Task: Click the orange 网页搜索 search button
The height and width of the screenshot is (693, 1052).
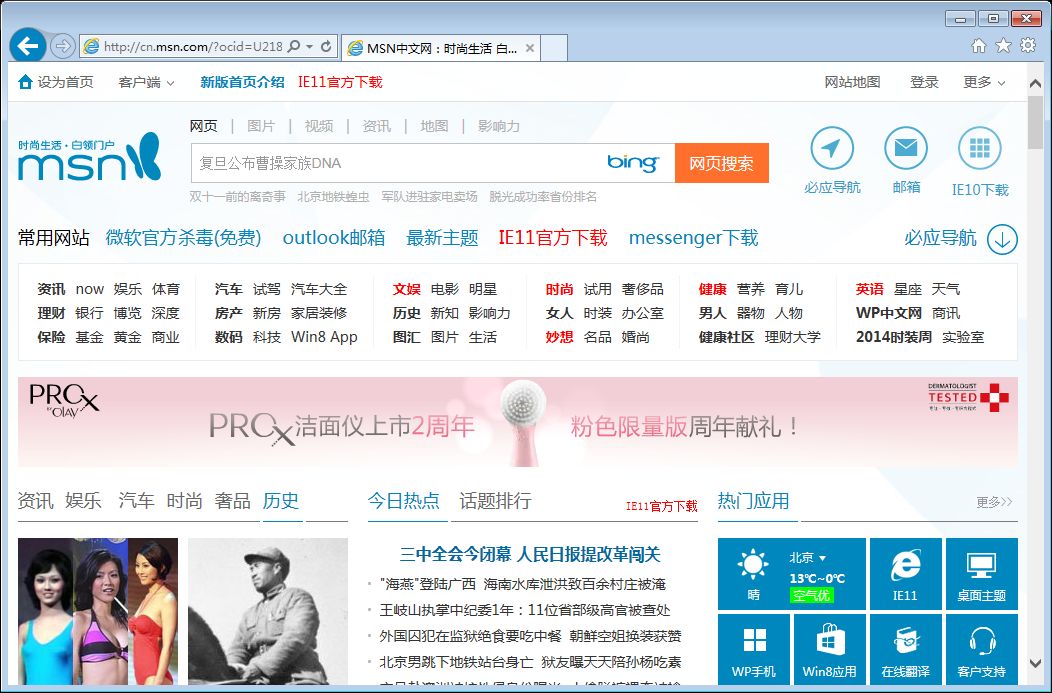Action: [x=722, y=162]
